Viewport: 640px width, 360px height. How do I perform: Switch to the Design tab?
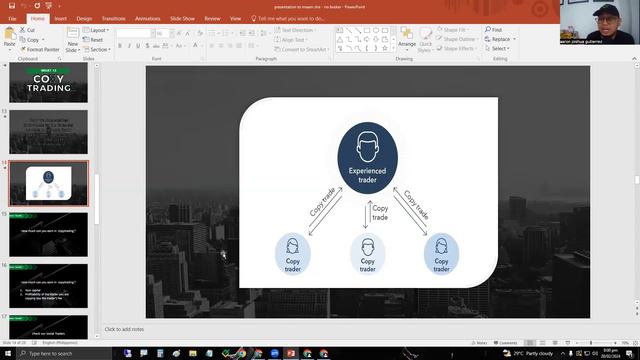(x=84, y=18)
